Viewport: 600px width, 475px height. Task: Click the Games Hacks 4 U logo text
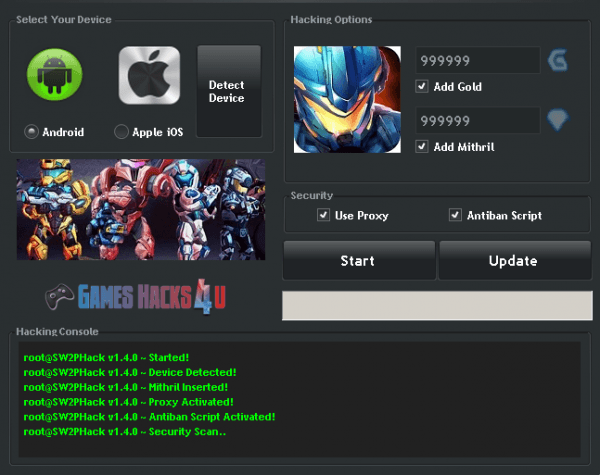pyautogui.click(x=150, y=297)
